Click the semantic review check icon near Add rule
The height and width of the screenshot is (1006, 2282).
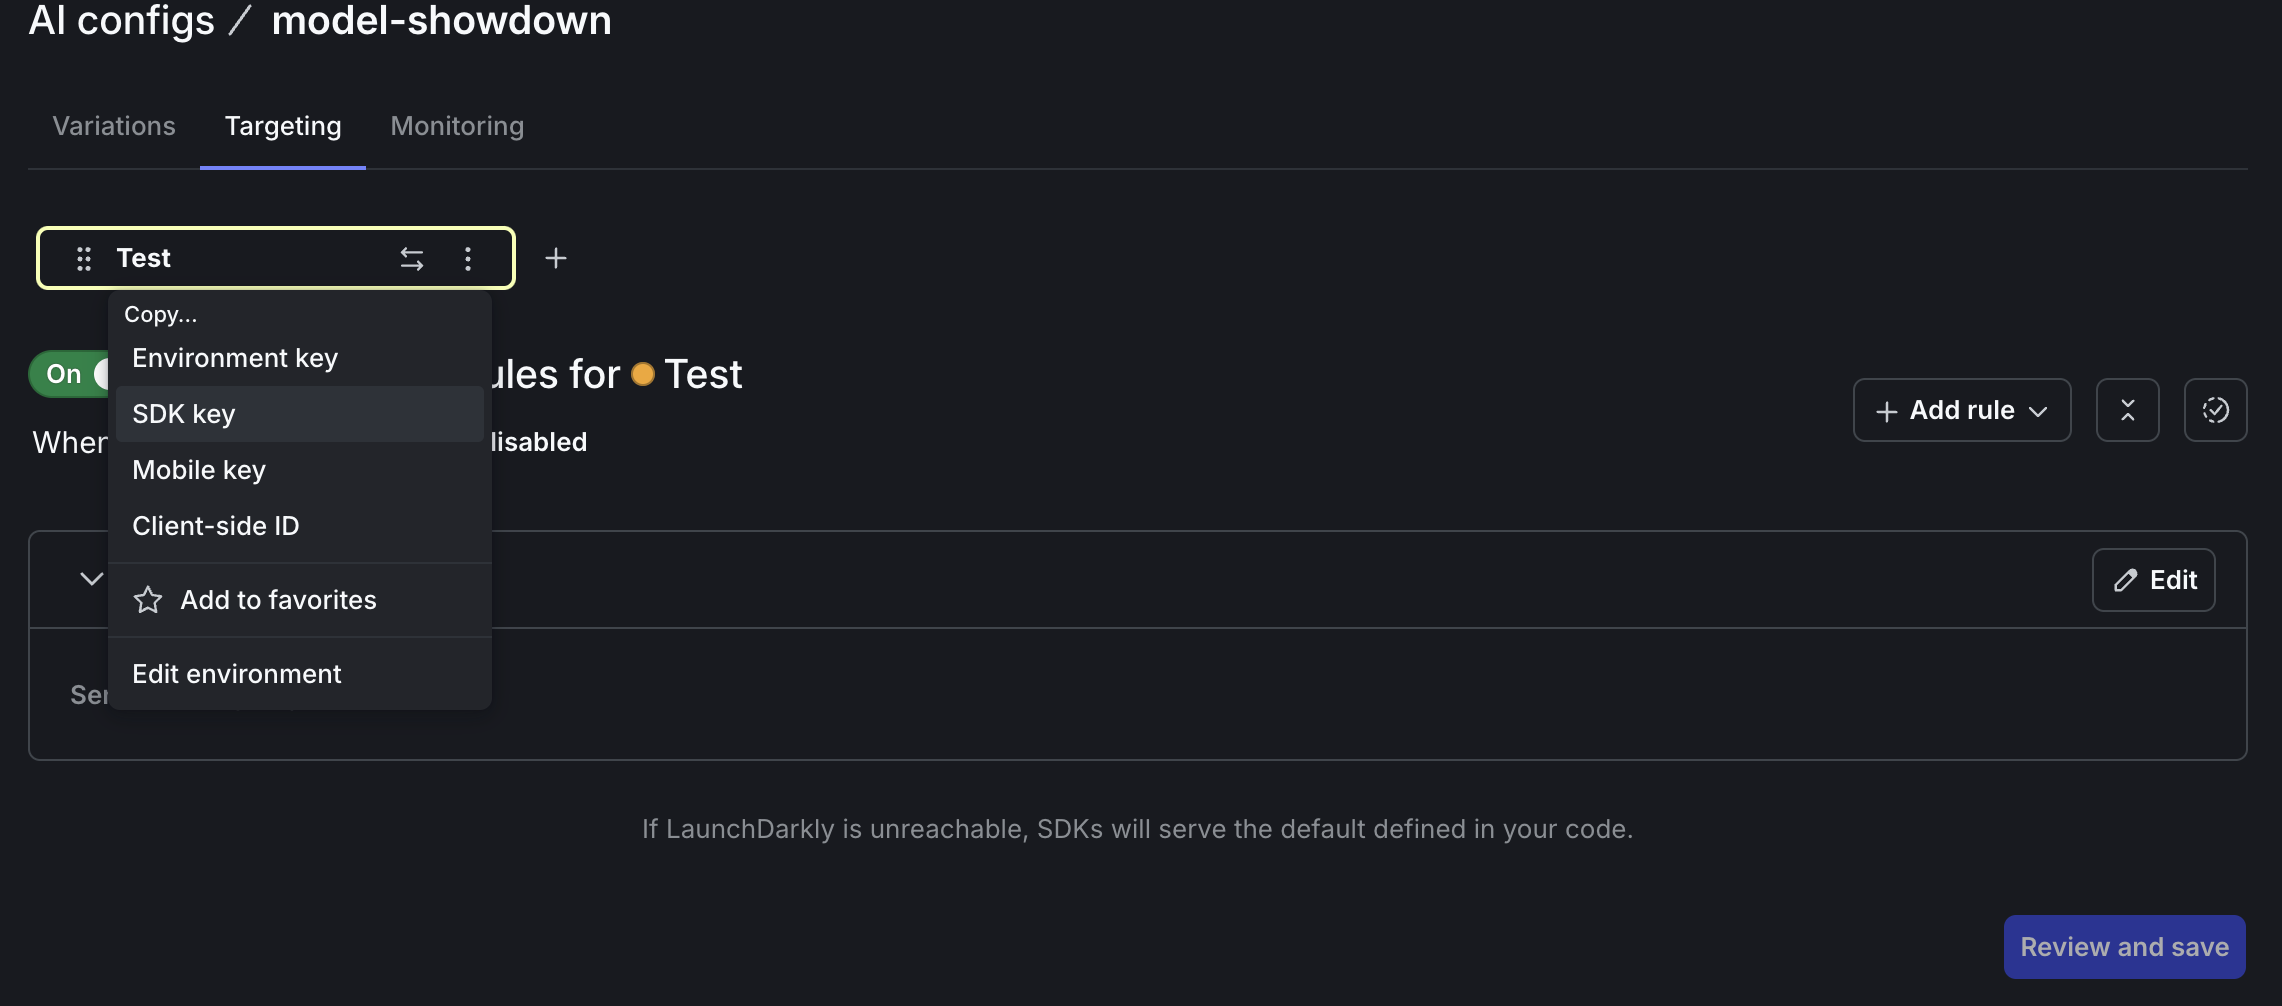[x=2215, y=410]
